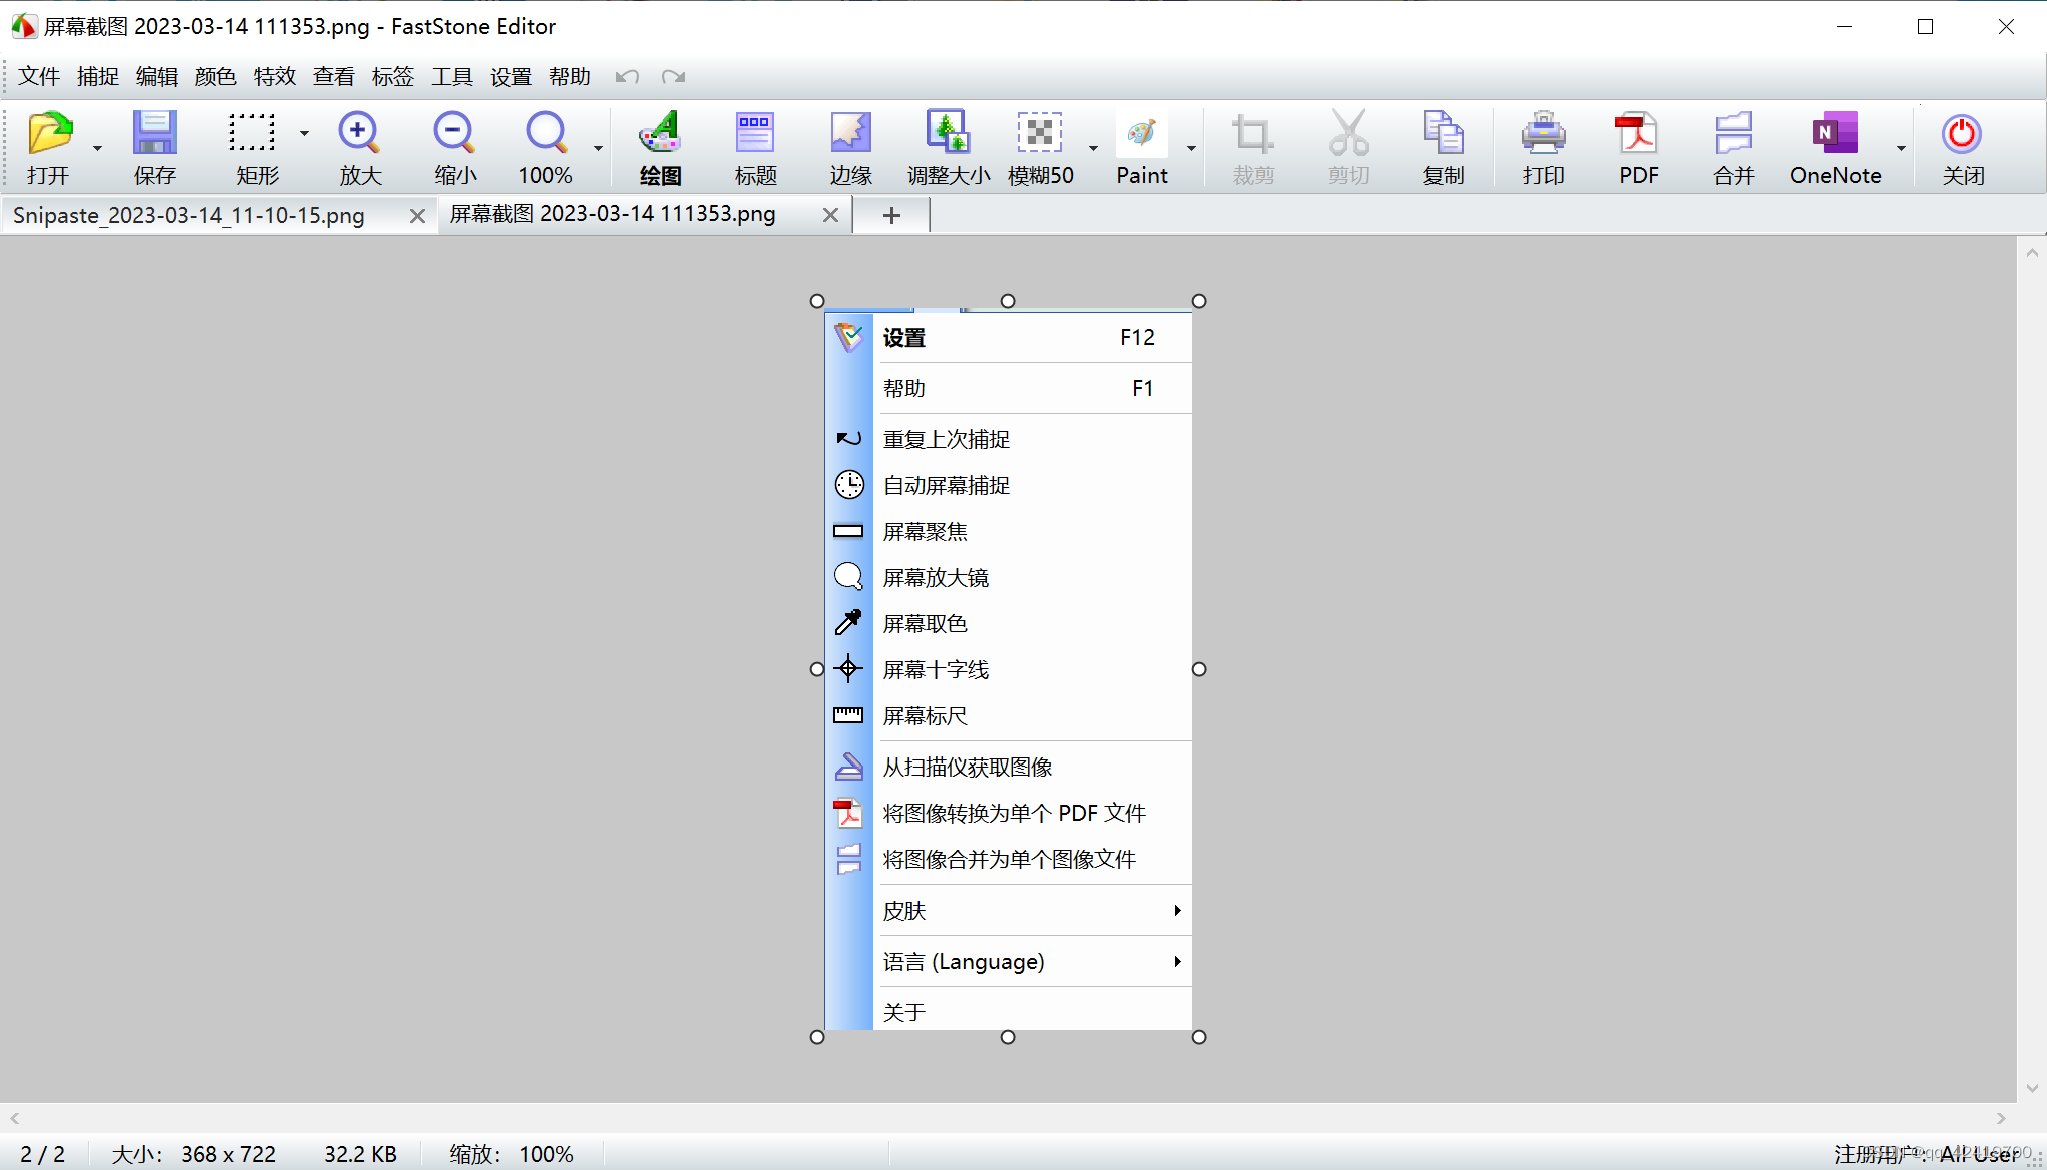Open the 特效 (Effects) menu
2047x1170 pixels.
(274, 77)
